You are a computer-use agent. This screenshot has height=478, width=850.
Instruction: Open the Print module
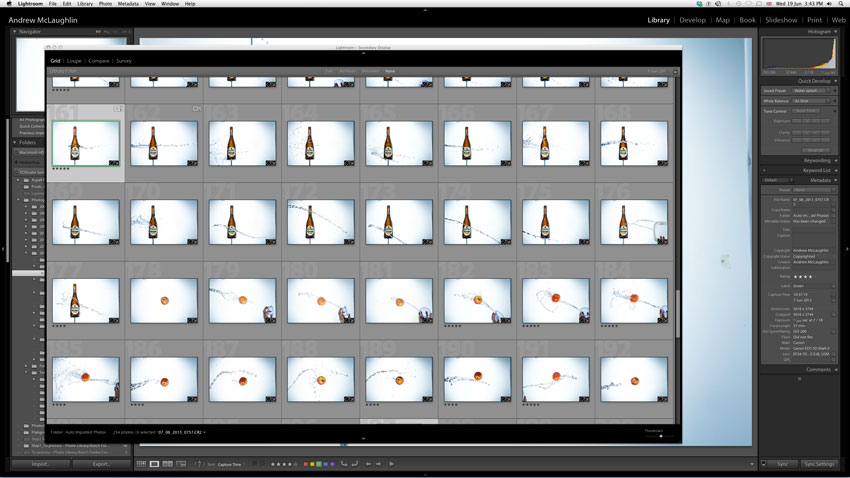814,20
